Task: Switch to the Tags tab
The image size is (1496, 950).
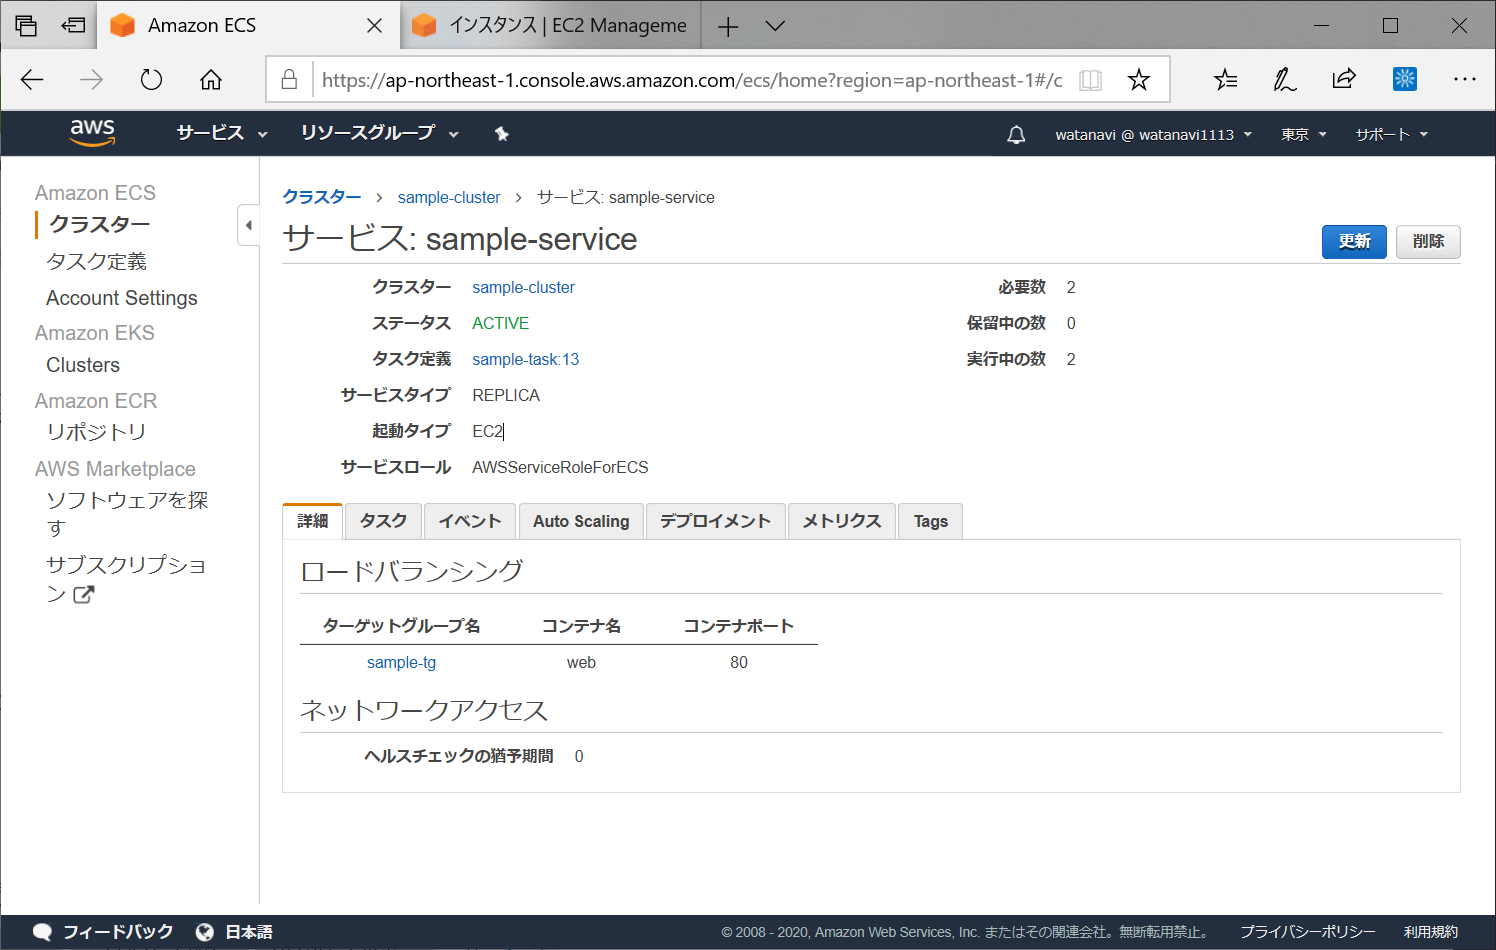Action: point(930,521)
